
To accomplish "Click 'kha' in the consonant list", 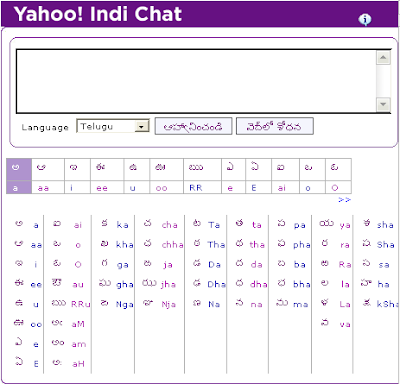I will click(125, 245).
